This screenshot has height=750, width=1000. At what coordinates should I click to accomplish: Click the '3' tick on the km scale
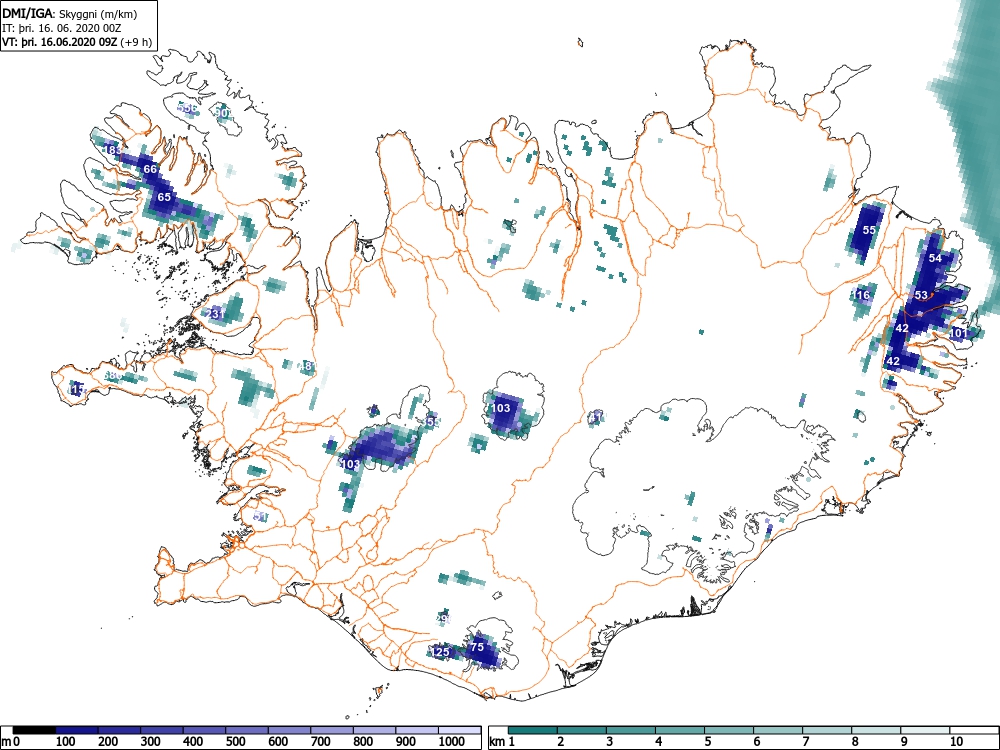pyautogui.click(x=610, y=741)
